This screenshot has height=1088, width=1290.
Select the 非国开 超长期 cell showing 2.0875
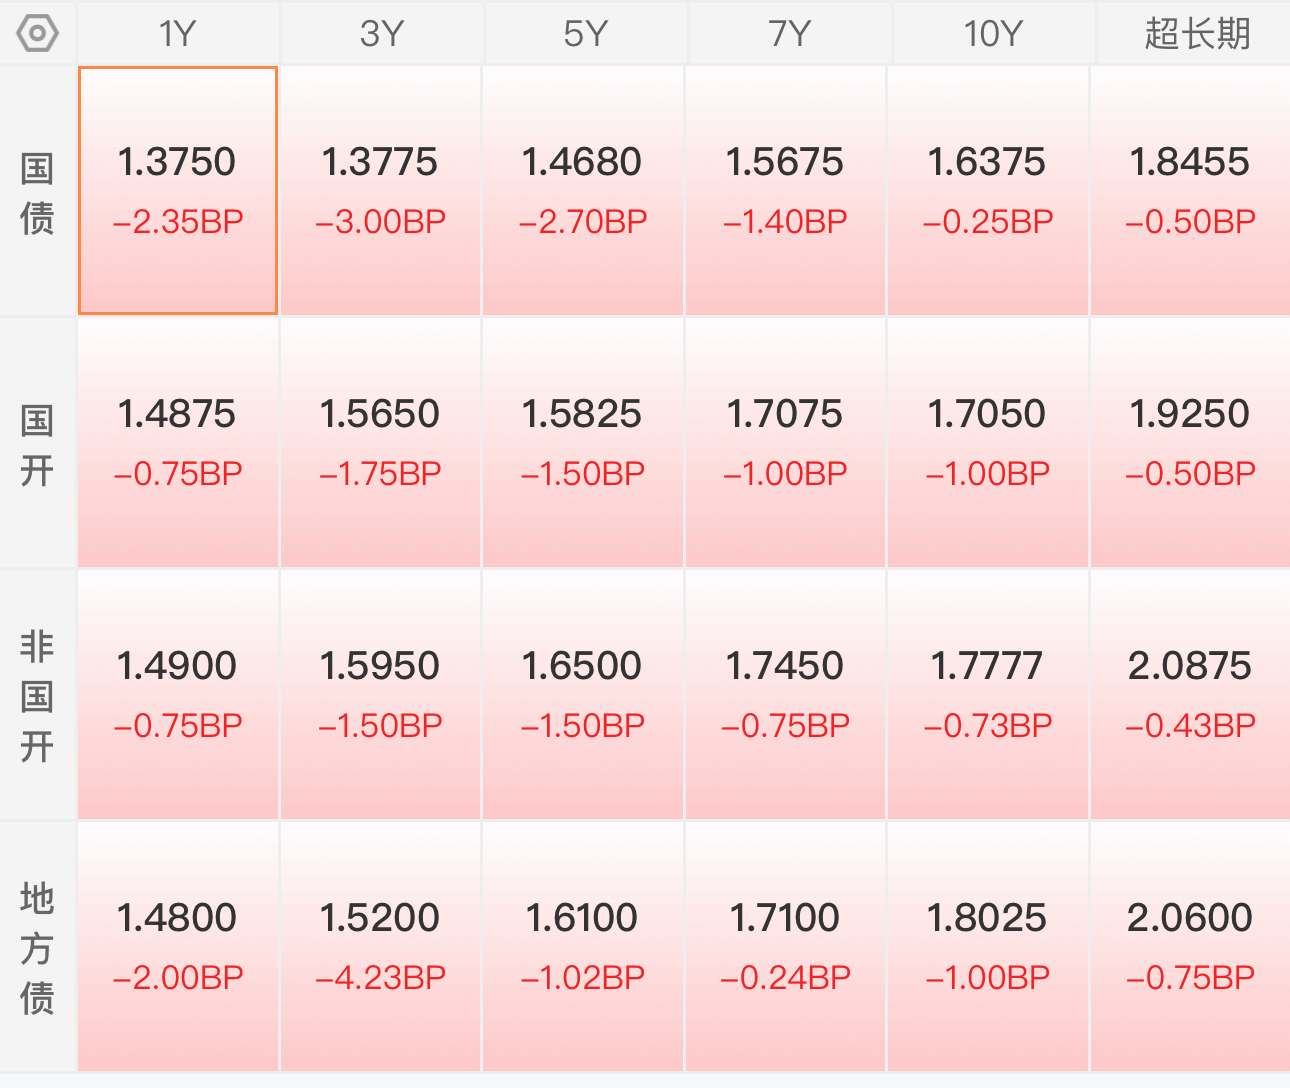point(1190,695)
